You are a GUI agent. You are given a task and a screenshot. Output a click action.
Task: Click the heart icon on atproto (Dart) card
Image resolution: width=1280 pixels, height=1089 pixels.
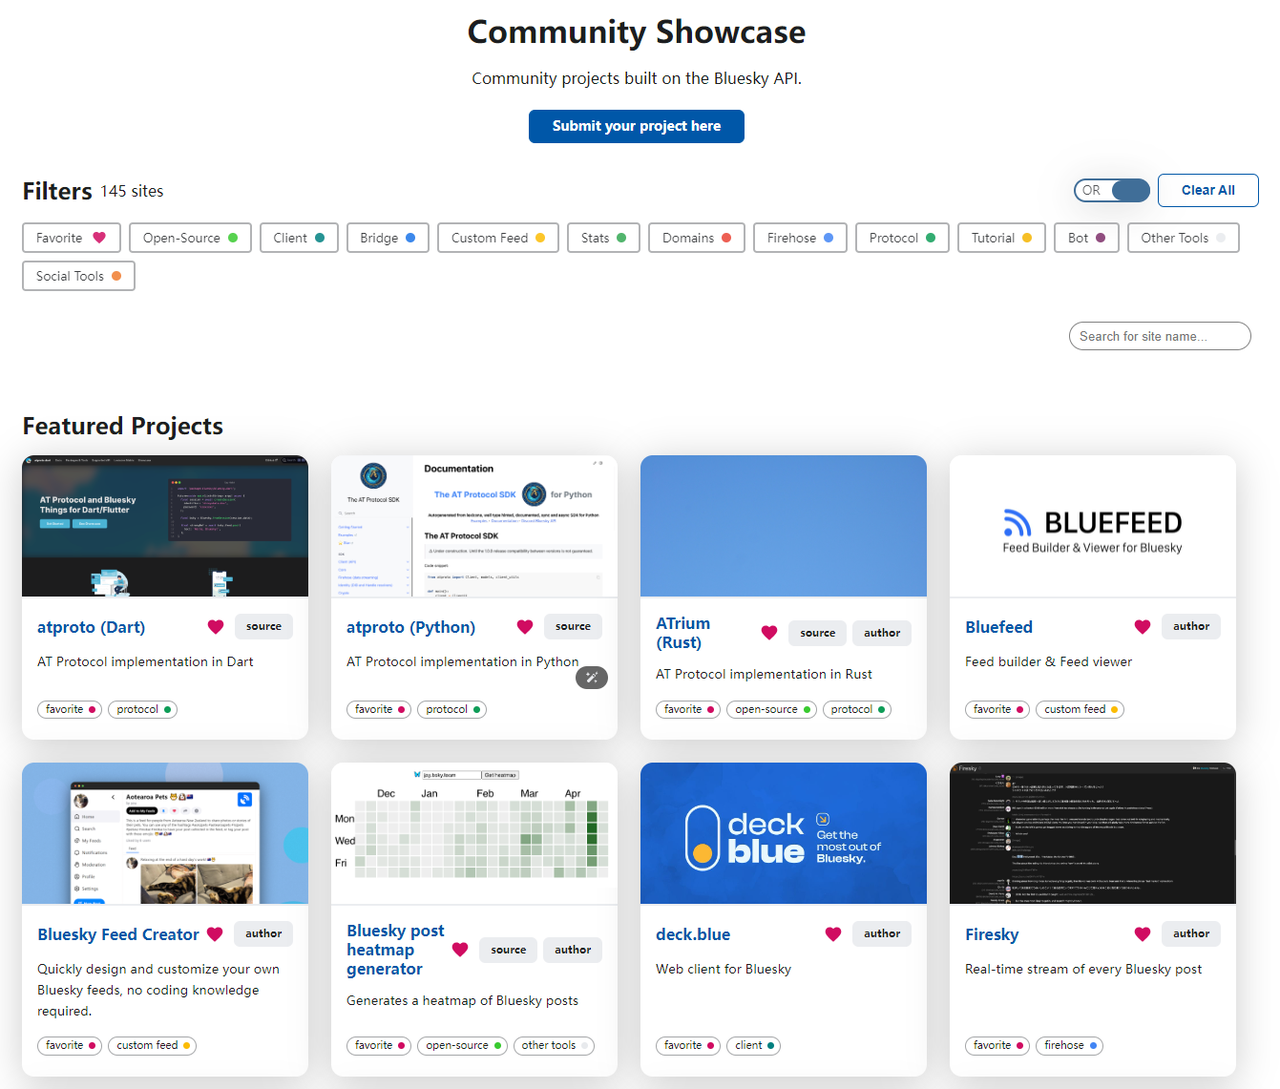[x=215, y=627]
